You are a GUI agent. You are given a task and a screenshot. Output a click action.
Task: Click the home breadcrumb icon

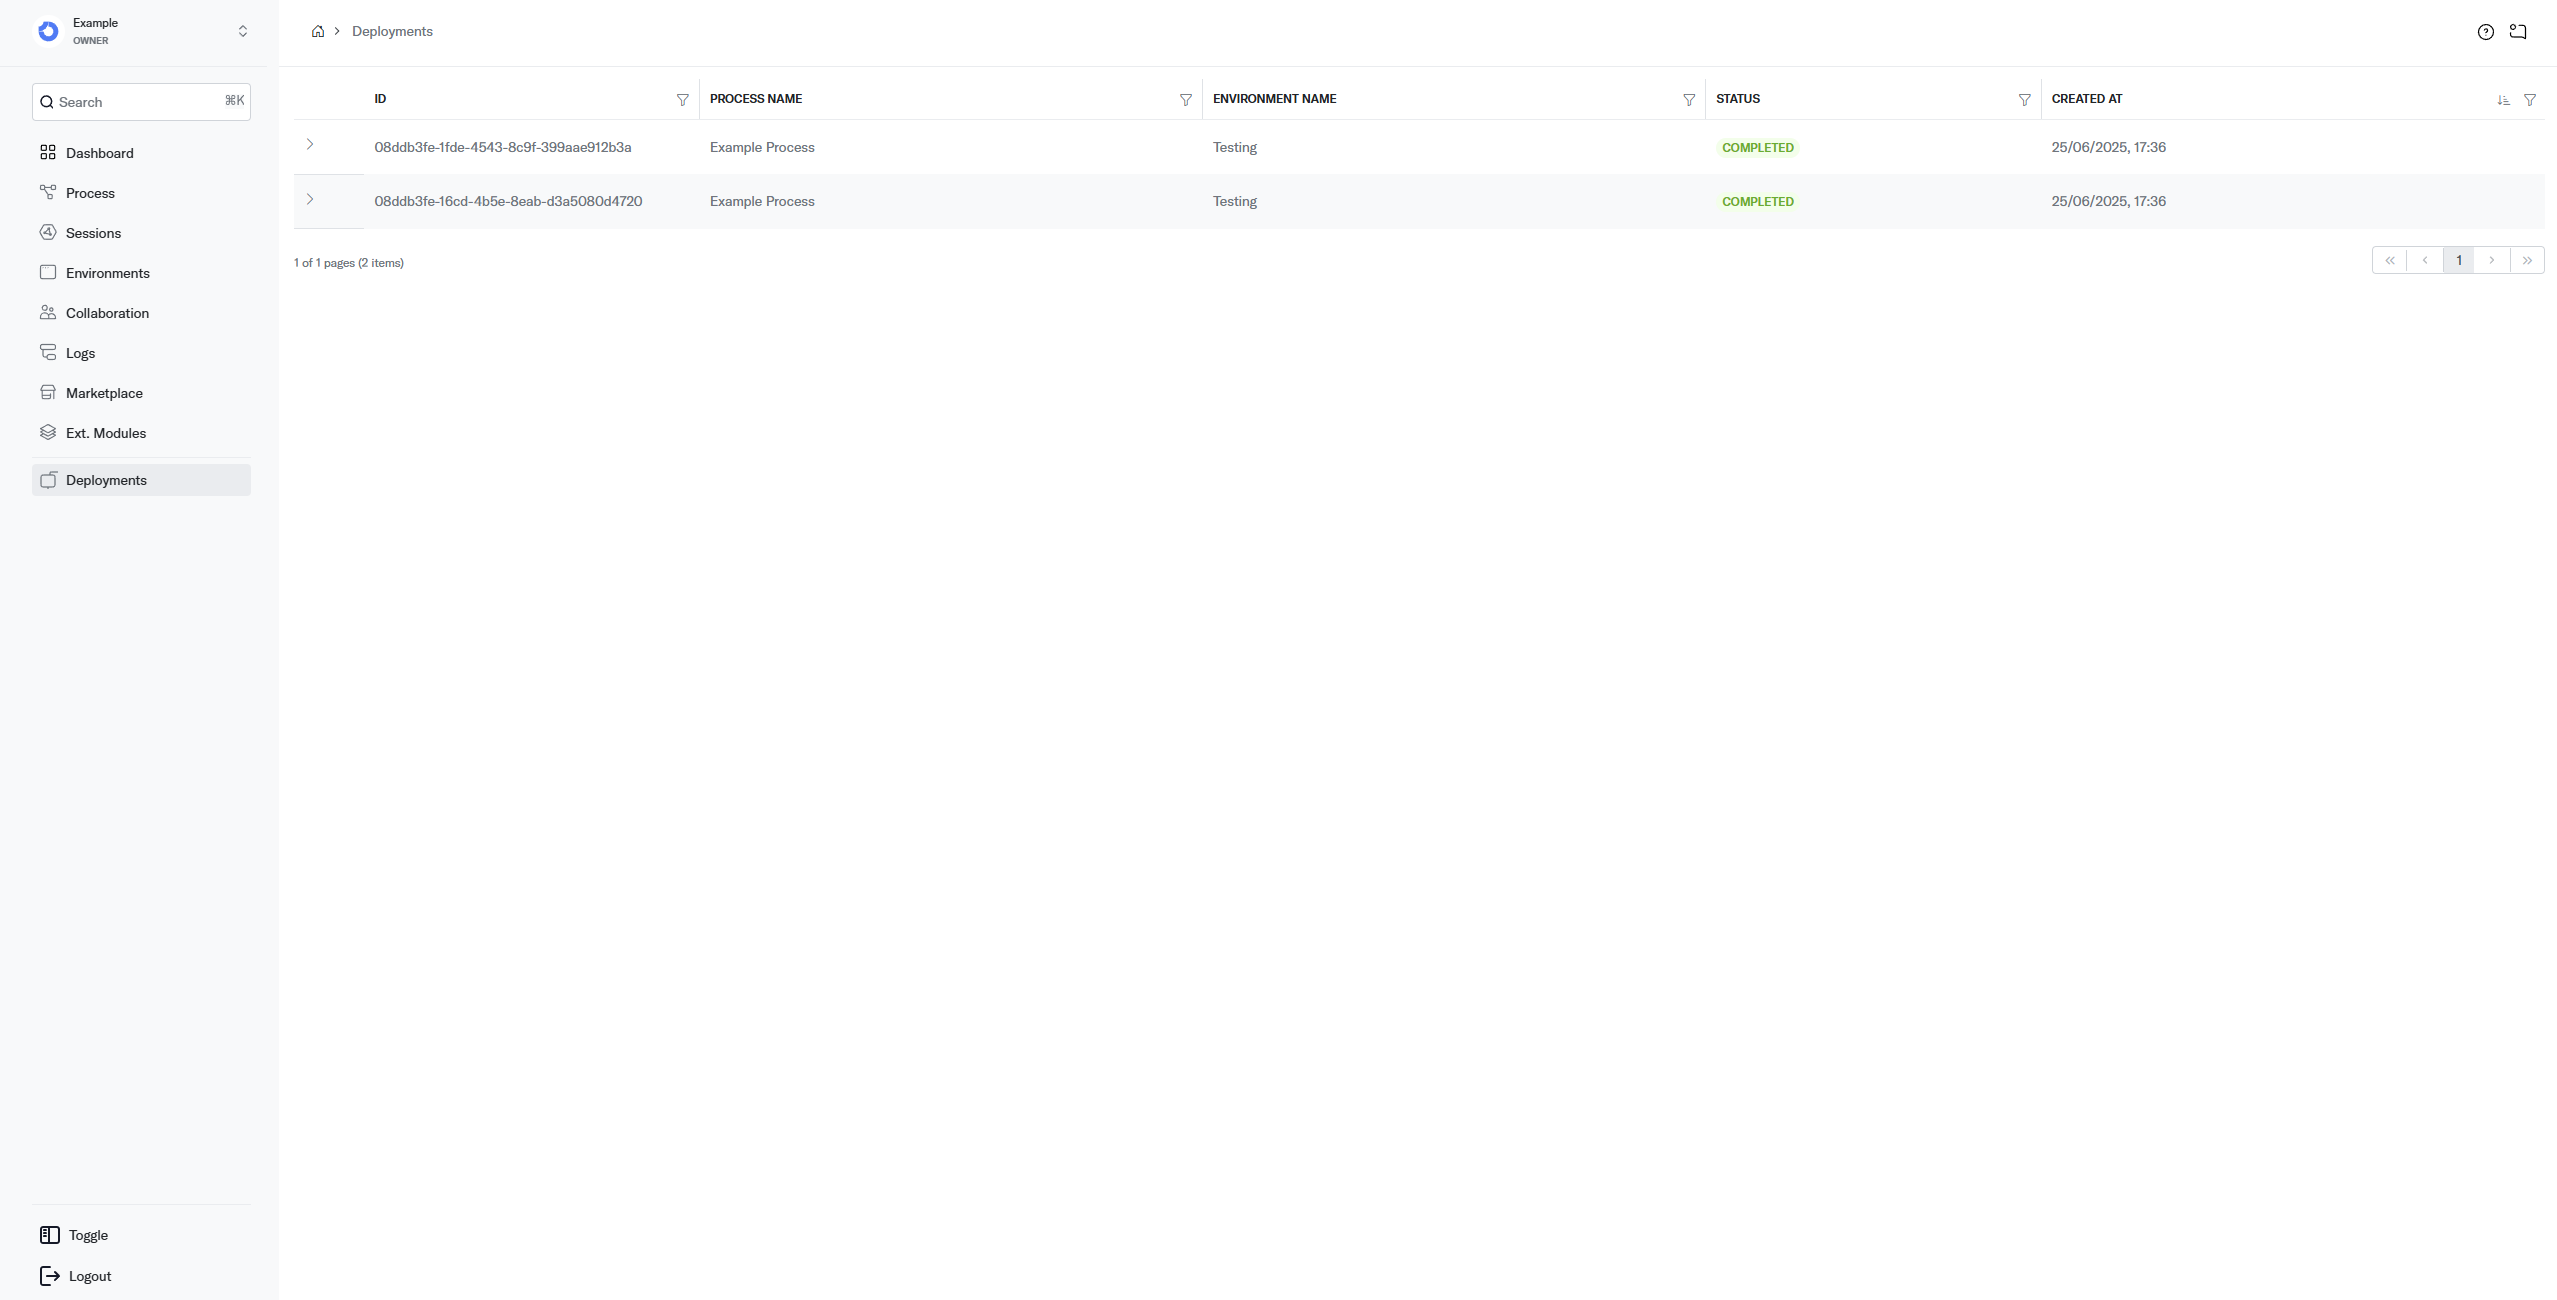coord(318,31)
